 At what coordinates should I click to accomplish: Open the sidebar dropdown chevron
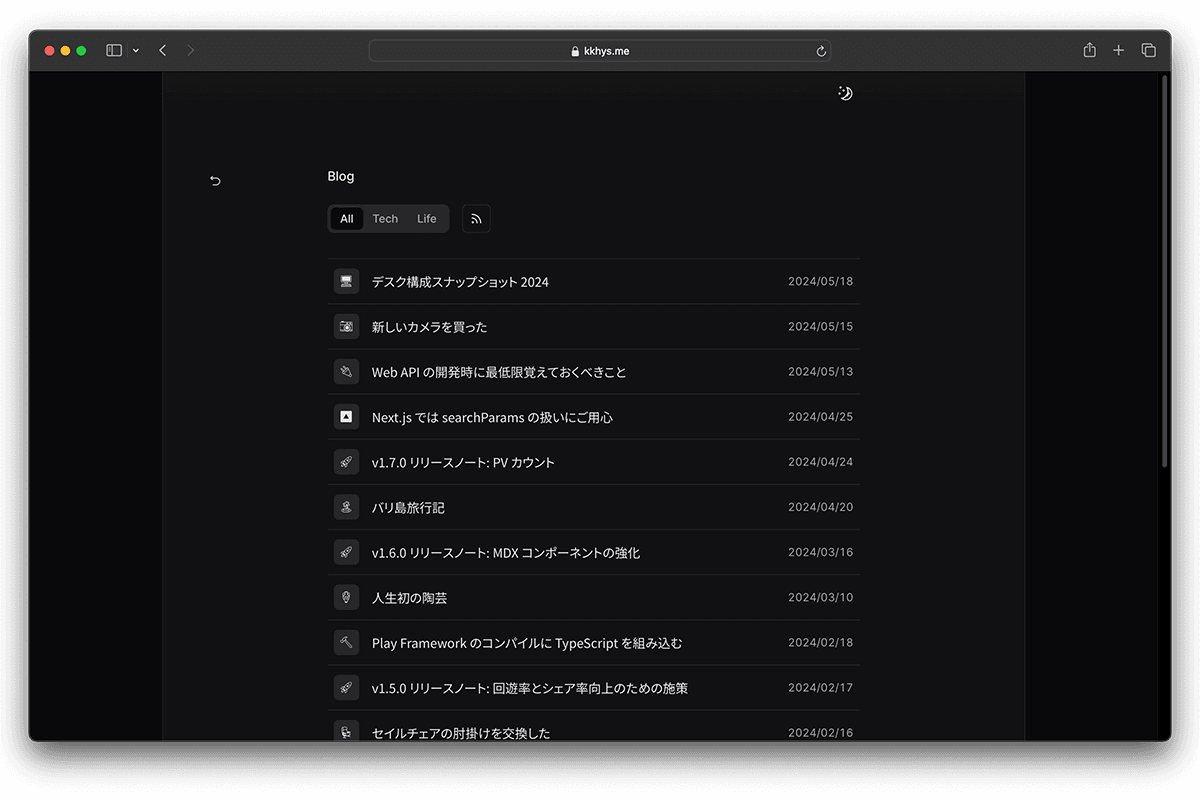135,49
